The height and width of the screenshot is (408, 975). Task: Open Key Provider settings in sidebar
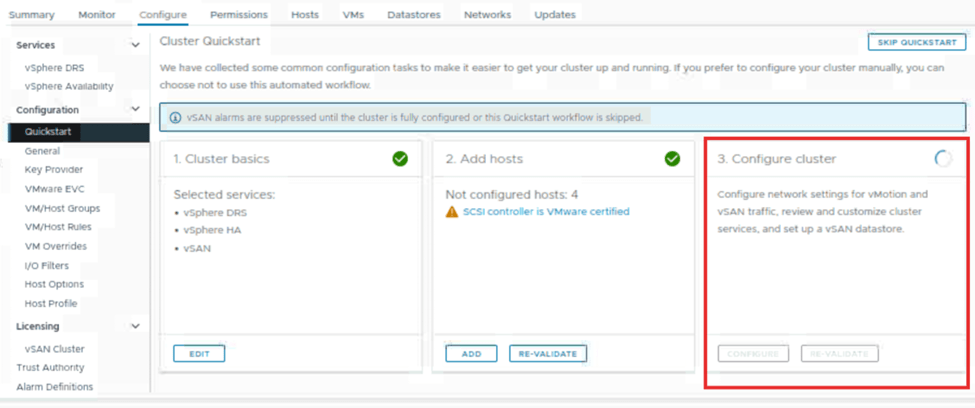pyautogui.click(x=54, y=170)
